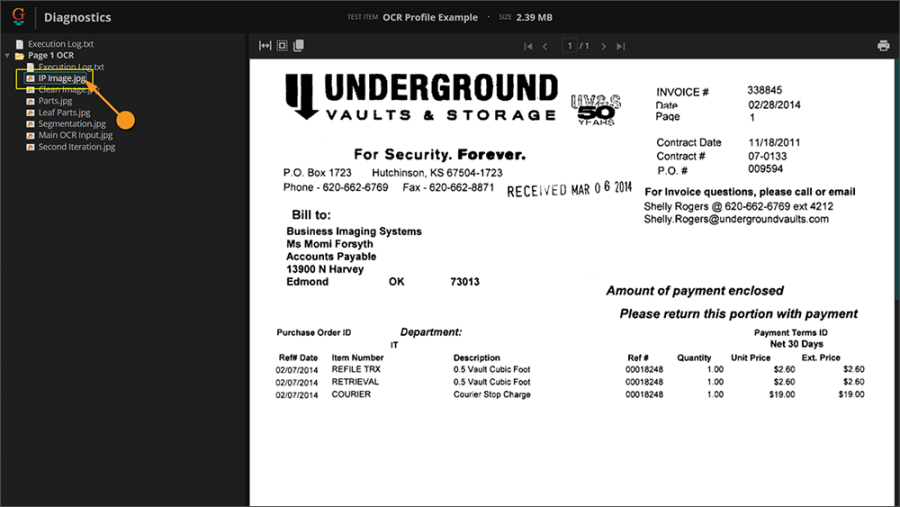
Task: Click the image icon beside Leaf Parts.jpg
Action: click(x=30, y=113)
